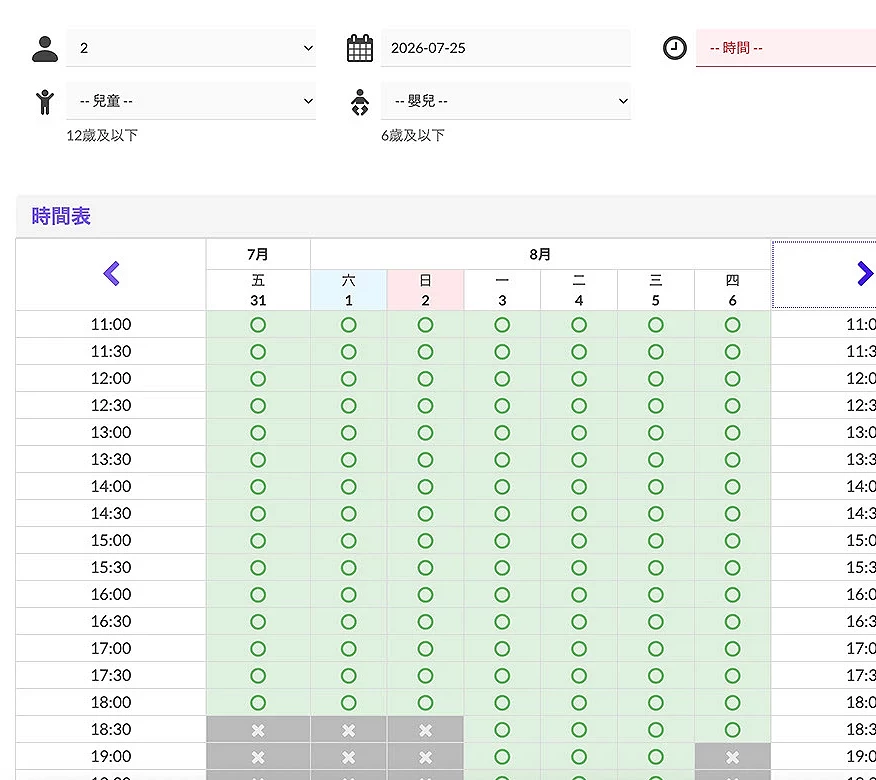Click the 8月 month header
Image resolution: width=876 pixels, height=780 pixels.
pos(540,254)
